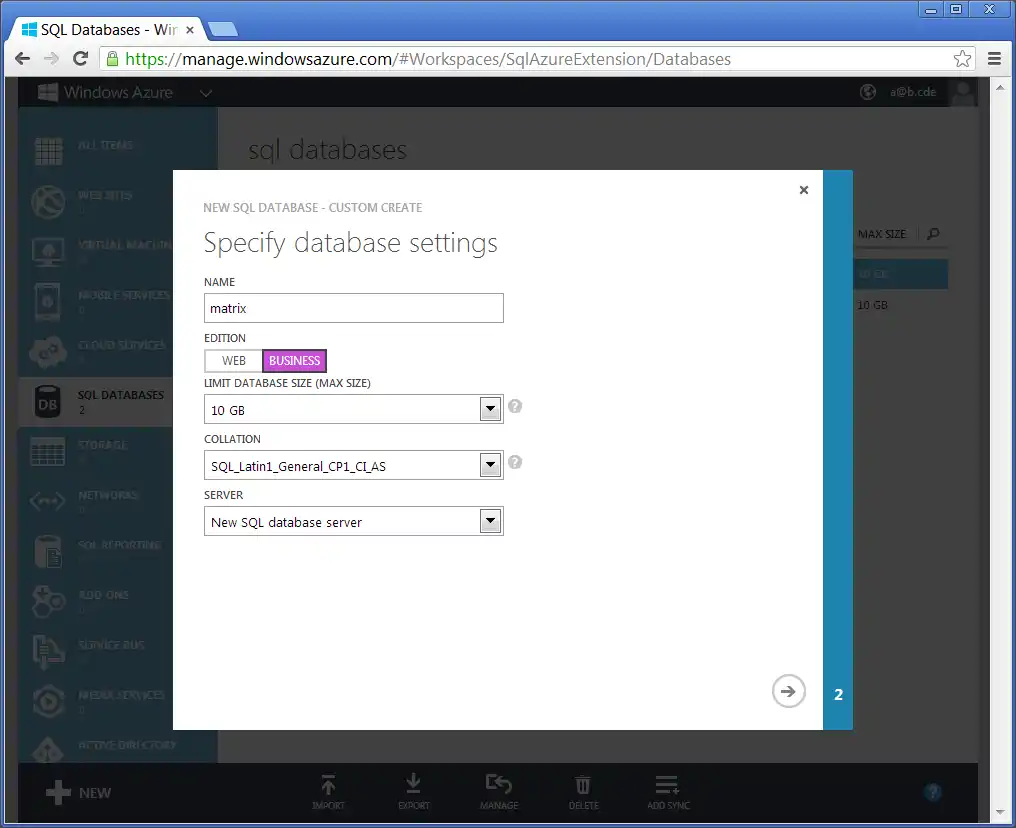Show help for collation setting
Viewport: 1016px width, 828px height.
514,462
